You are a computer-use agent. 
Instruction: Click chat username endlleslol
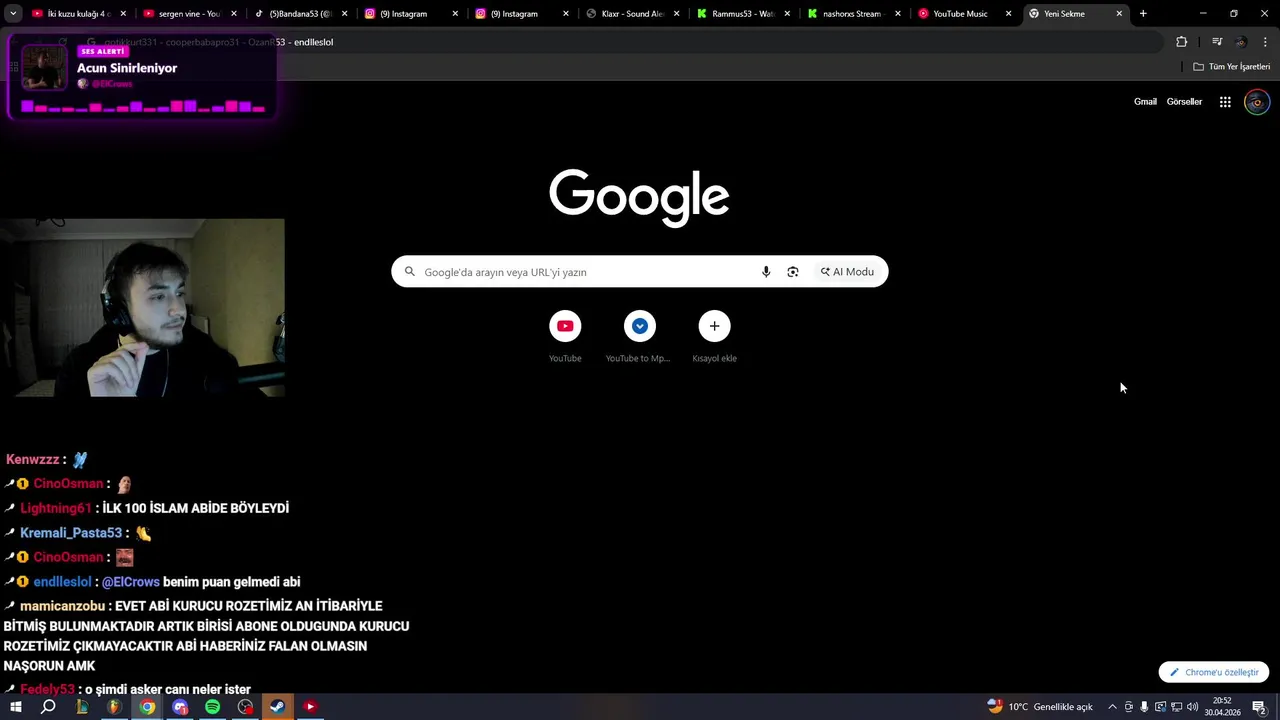(62, 582)
